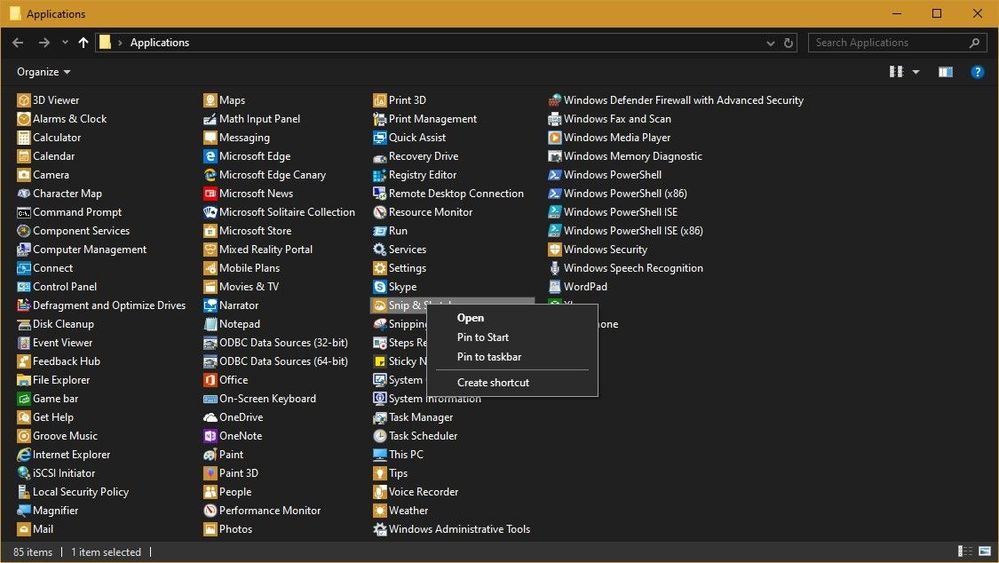Click the Applications address bar breadcrumb
999x563 pixels.
[160, 43]
